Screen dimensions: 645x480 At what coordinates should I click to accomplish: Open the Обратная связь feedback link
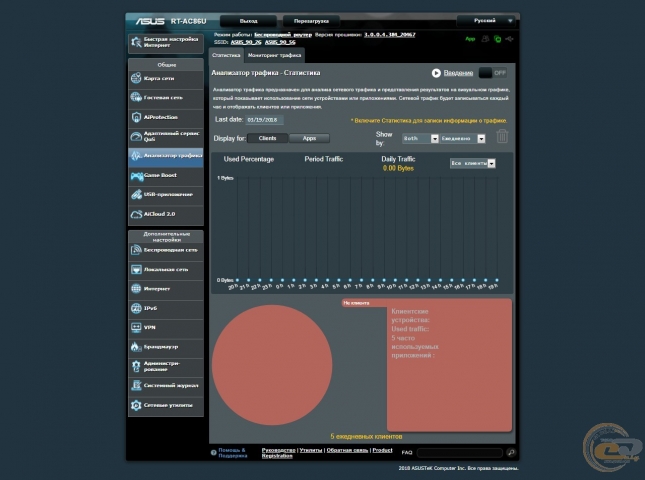[x=347, y=450]
